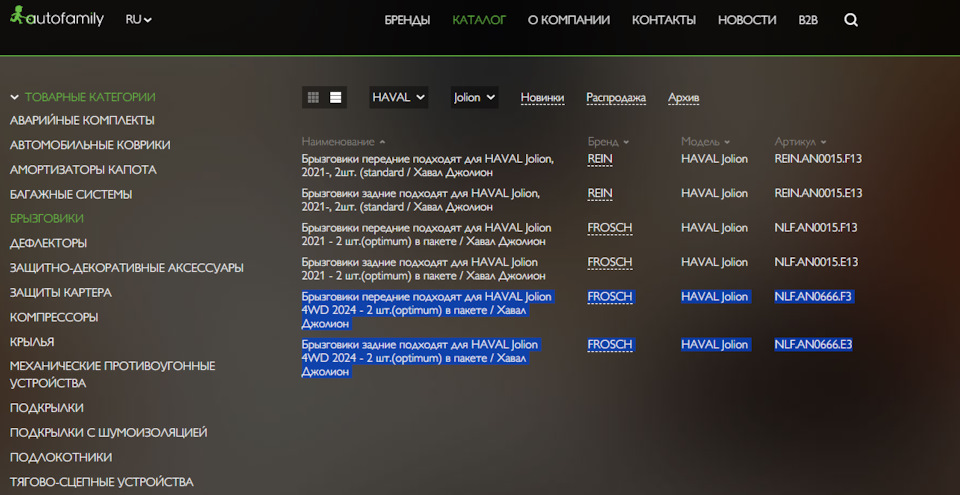Select Подкрылки category
960x495 pixels.
(x=47, y=408)
